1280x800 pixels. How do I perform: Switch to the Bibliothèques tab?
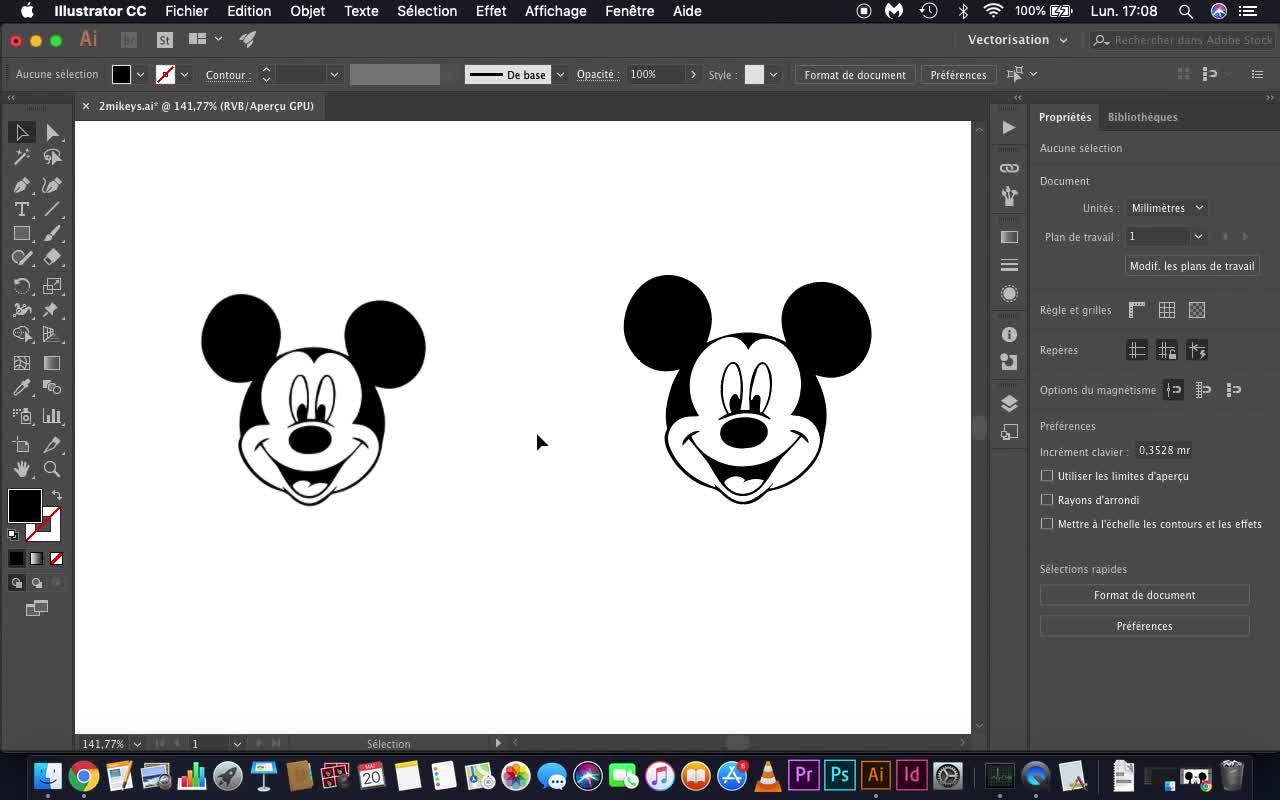[1142, 117]
